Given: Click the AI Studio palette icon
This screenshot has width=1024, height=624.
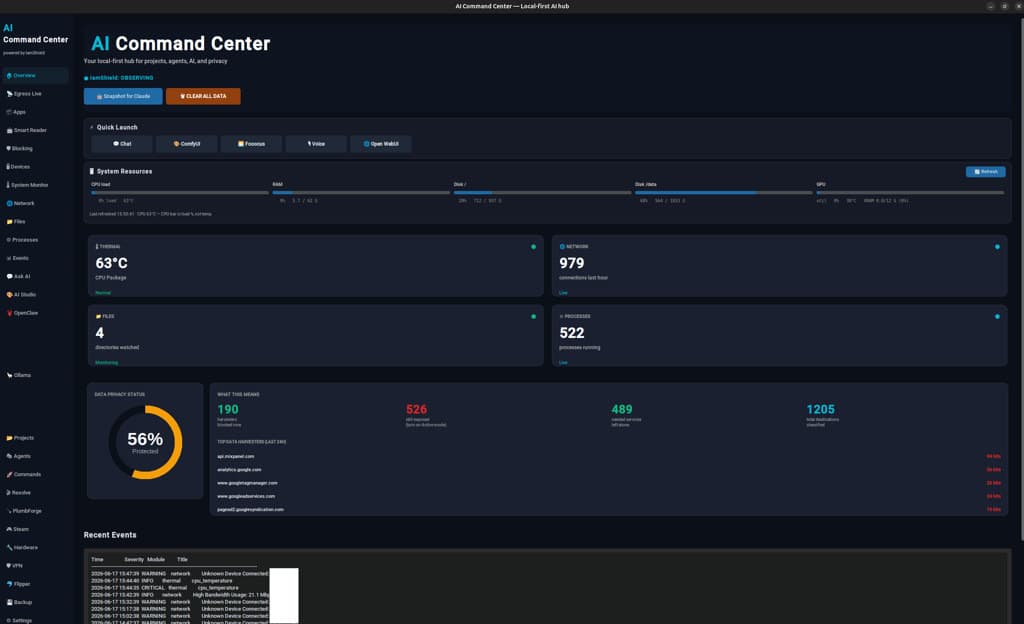Looking at the screenshot, I should [x=9, y=295].
